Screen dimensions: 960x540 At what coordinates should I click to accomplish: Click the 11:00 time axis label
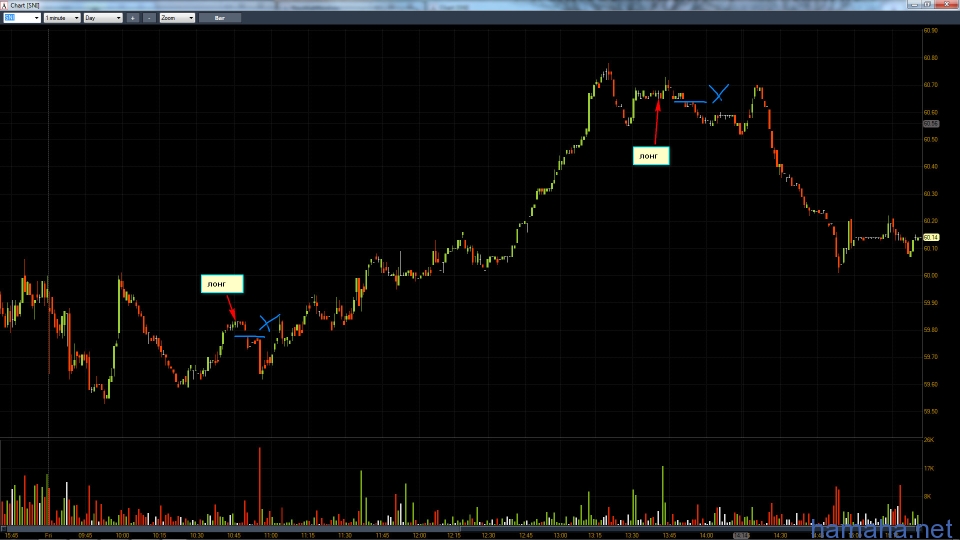point(271,536)
